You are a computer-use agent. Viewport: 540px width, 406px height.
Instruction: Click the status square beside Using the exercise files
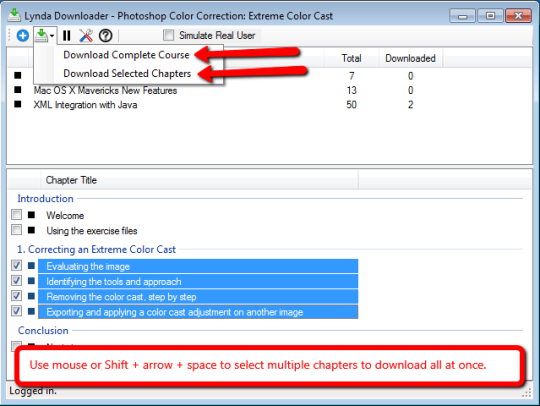pos(31,230)
